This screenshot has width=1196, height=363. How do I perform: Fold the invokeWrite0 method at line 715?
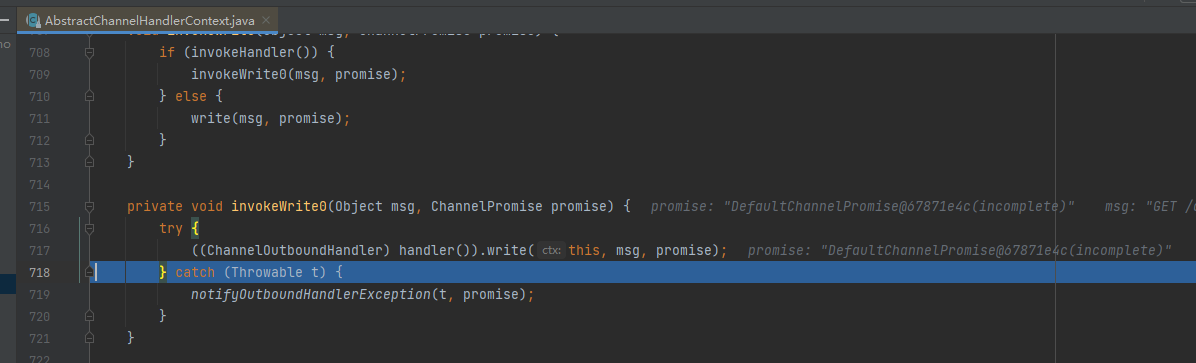click(x=89, y=207)
